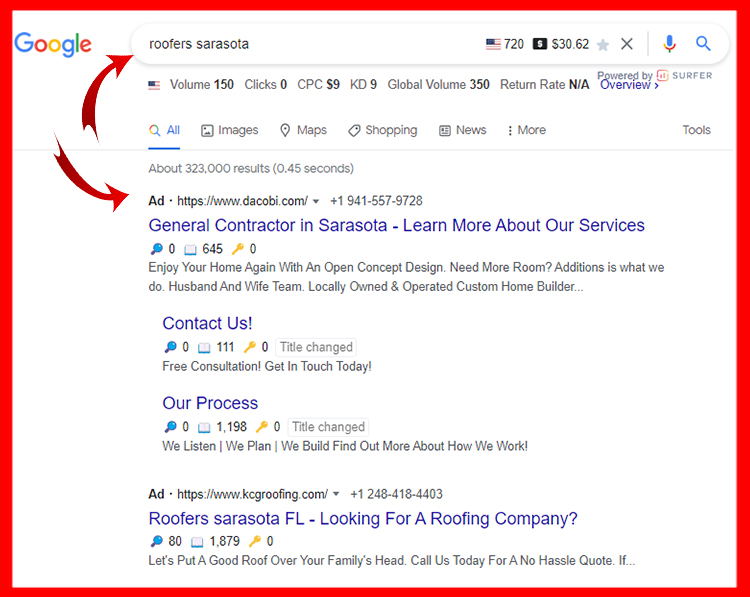Image resolution: width=750 pixels, height=597 pixels.
Task: Switch to the Images tab
Action: click(230, 130)
